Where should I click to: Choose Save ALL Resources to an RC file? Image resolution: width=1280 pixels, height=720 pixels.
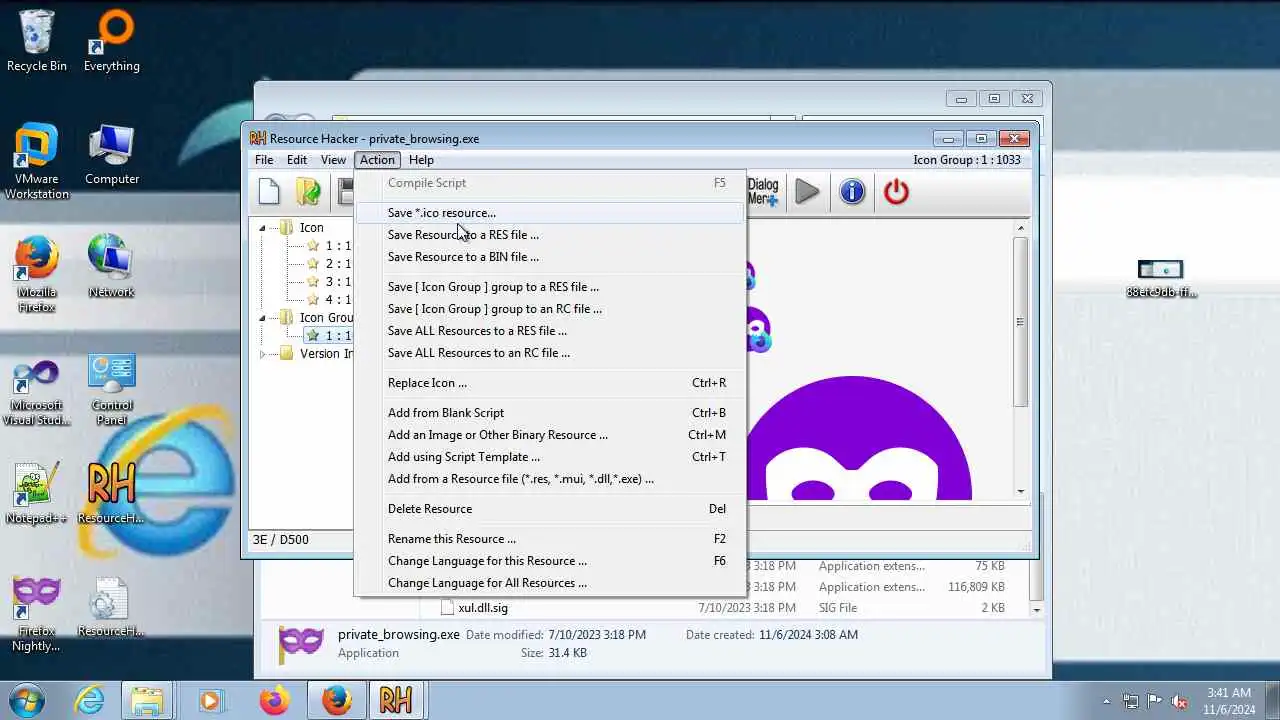pos(550,353)
